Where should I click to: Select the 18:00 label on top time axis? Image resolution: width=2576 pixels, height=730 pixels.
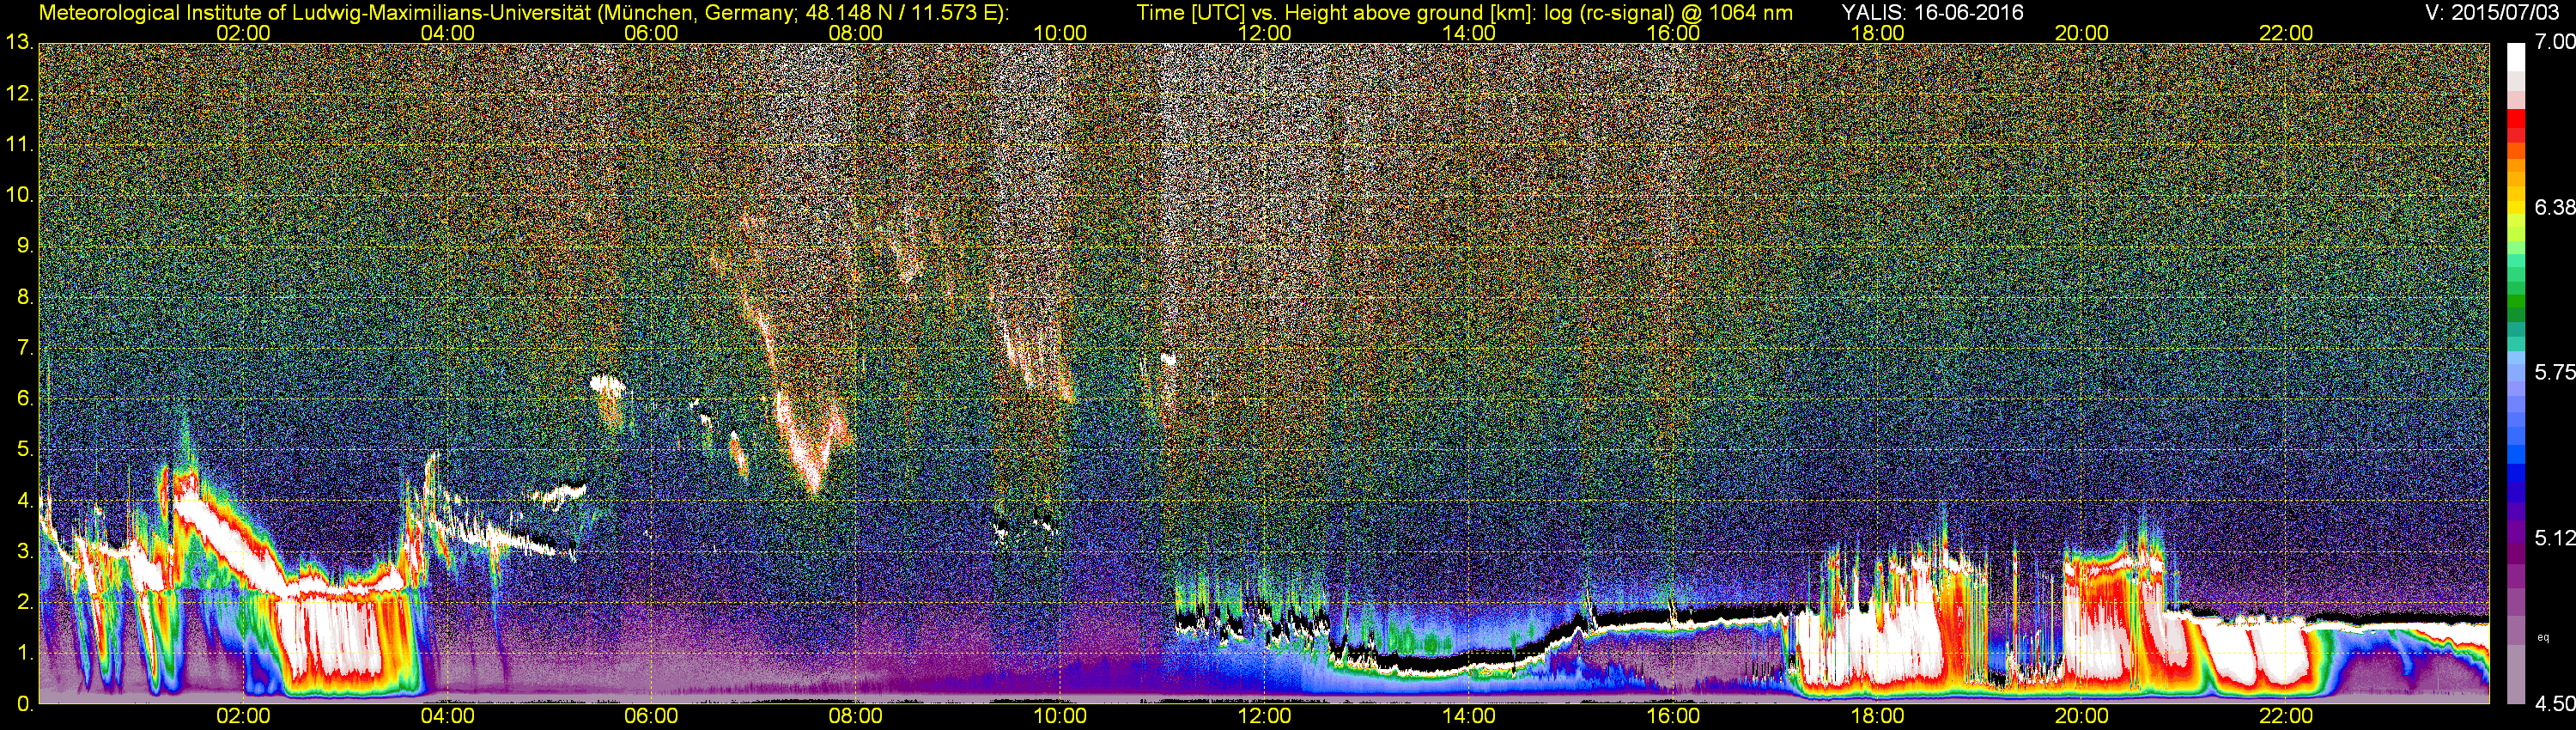[1877, 33]
